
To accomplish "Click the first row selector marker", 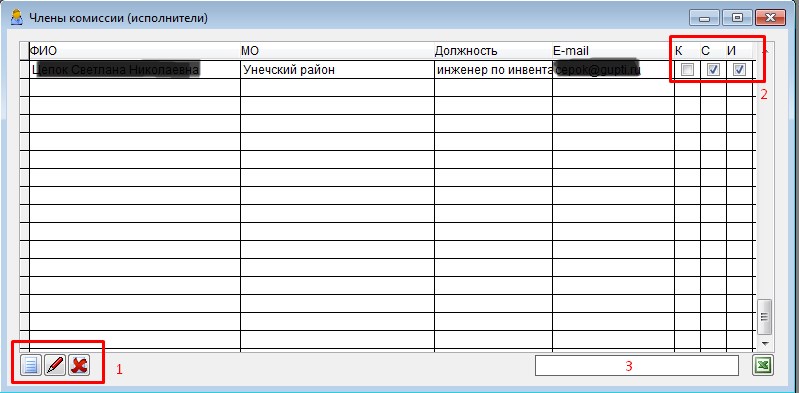I will coord(24,69).
